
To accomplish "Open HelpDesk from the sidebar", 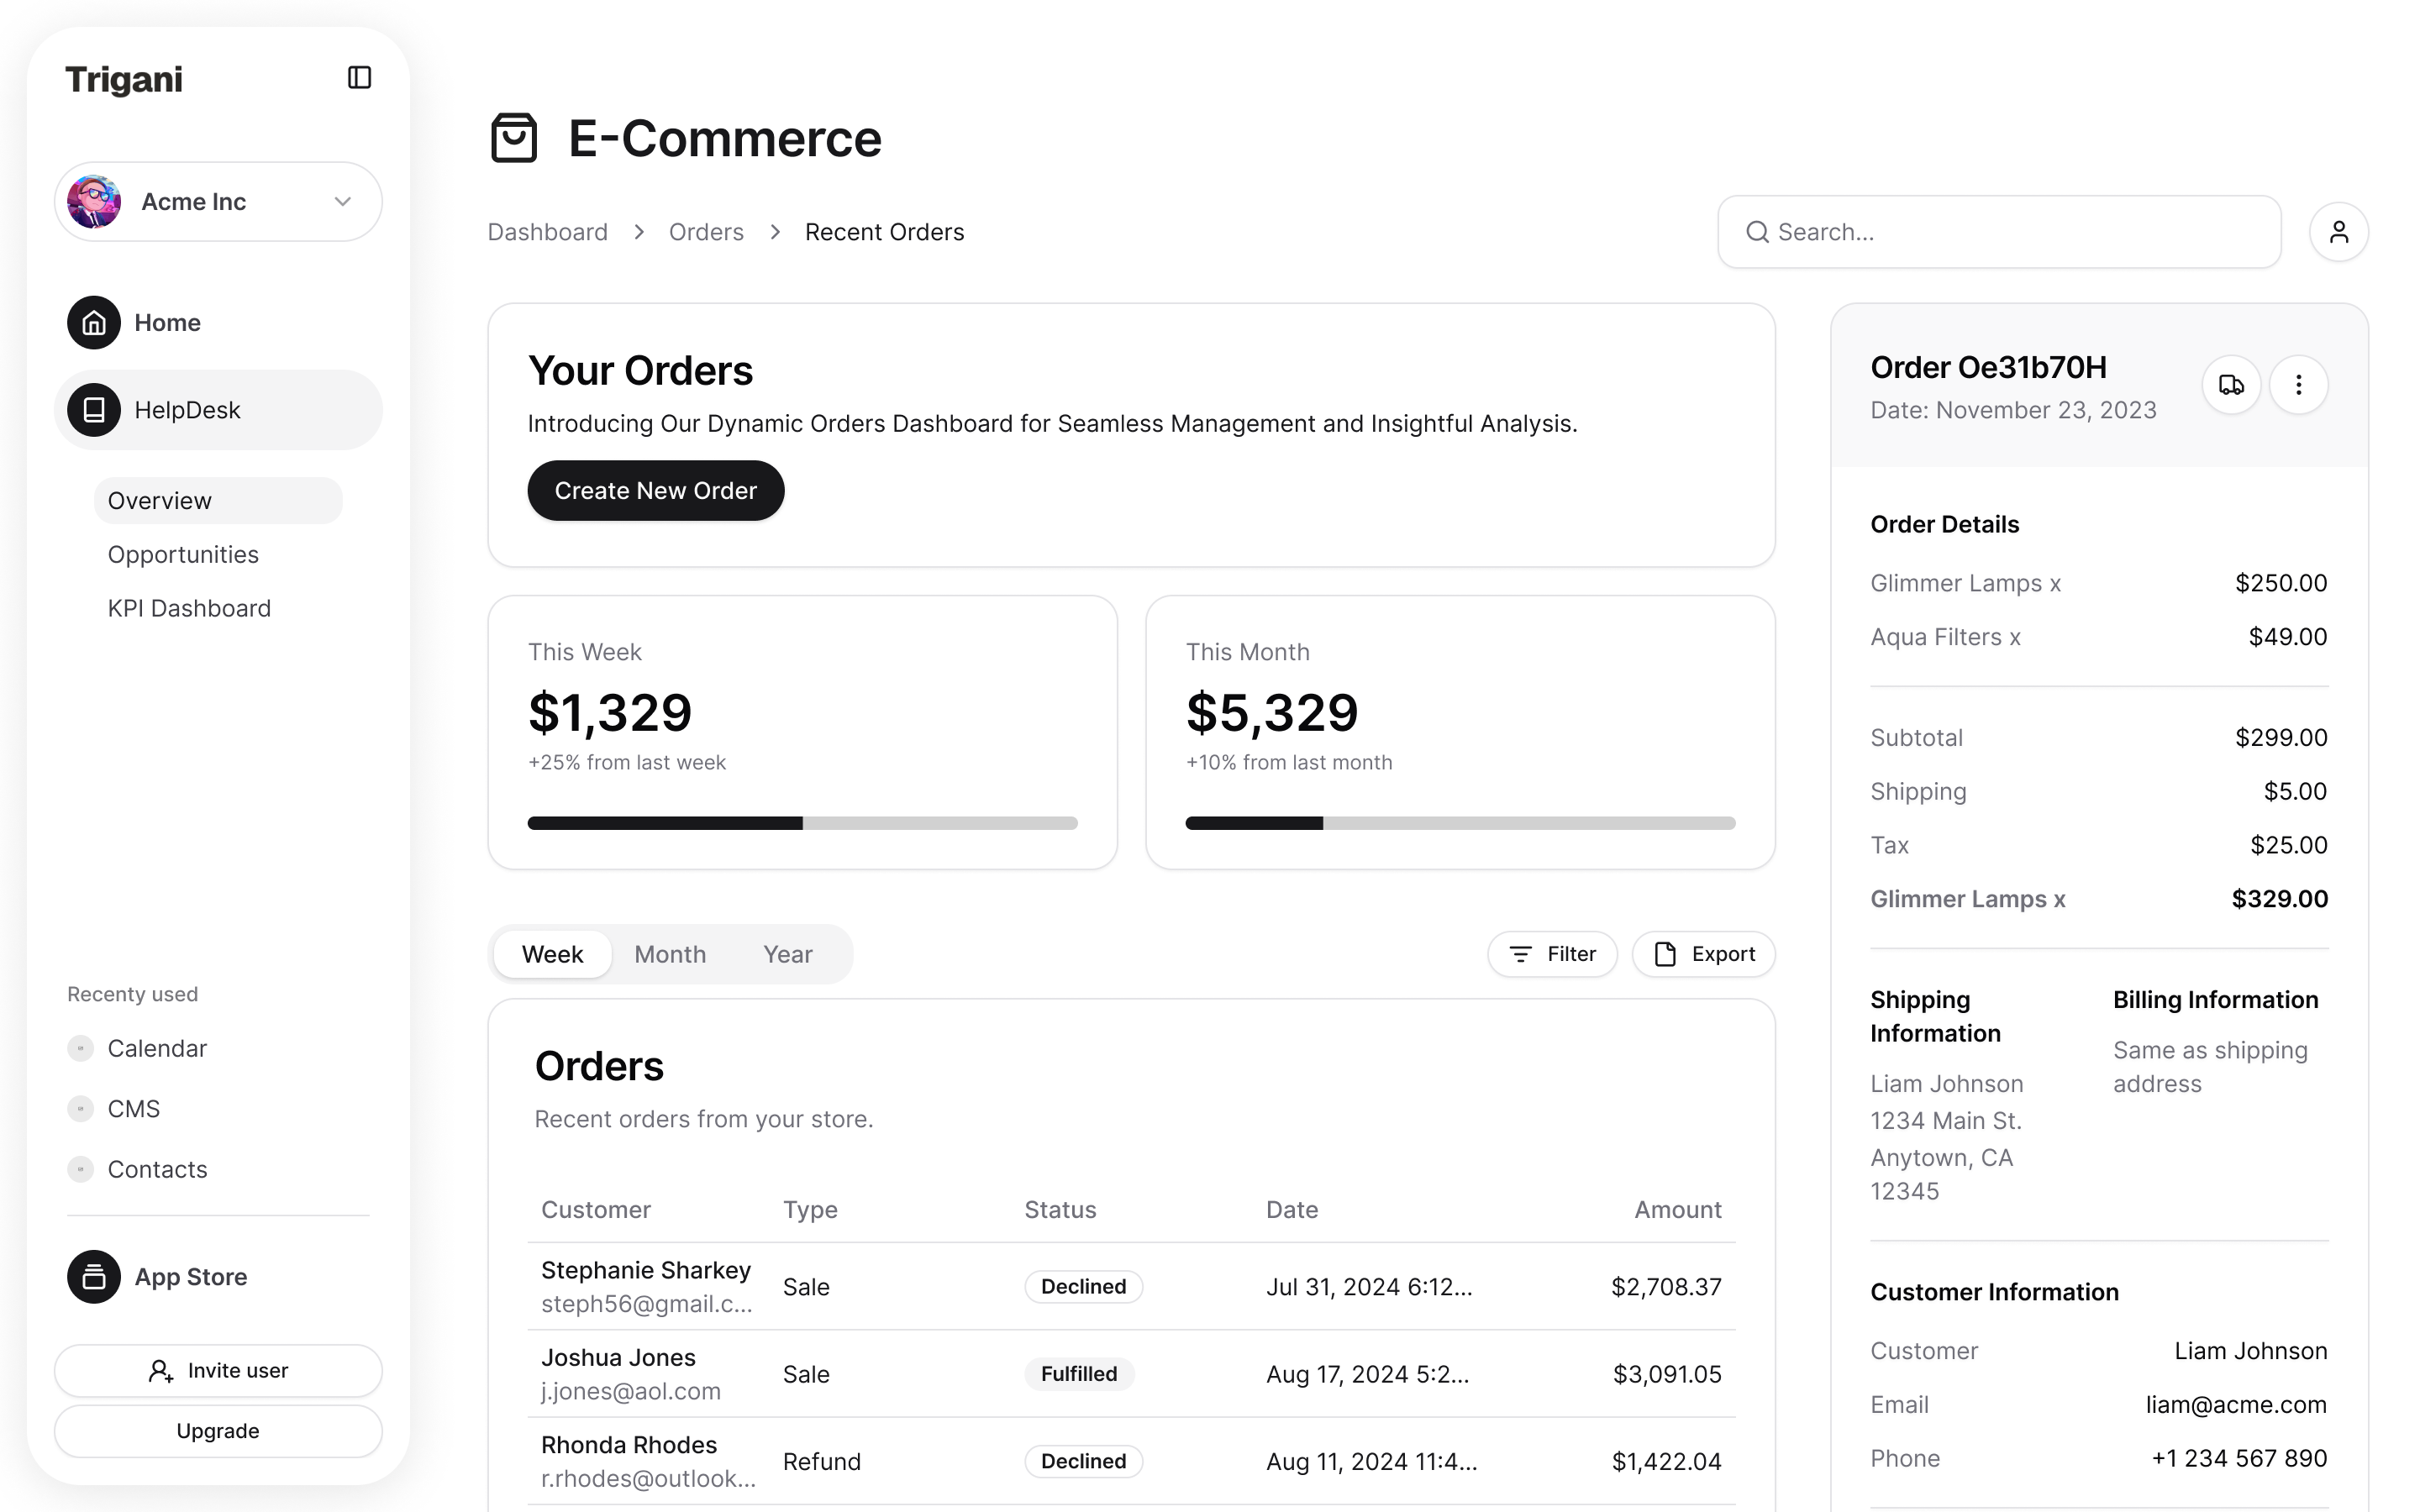I will coord(187,409).
